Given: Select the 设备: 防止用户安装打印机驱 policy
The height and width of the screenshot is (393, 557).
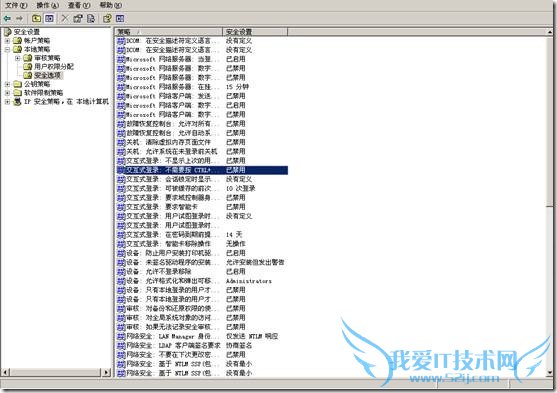Looking at the screenshot, I should 169,253.
